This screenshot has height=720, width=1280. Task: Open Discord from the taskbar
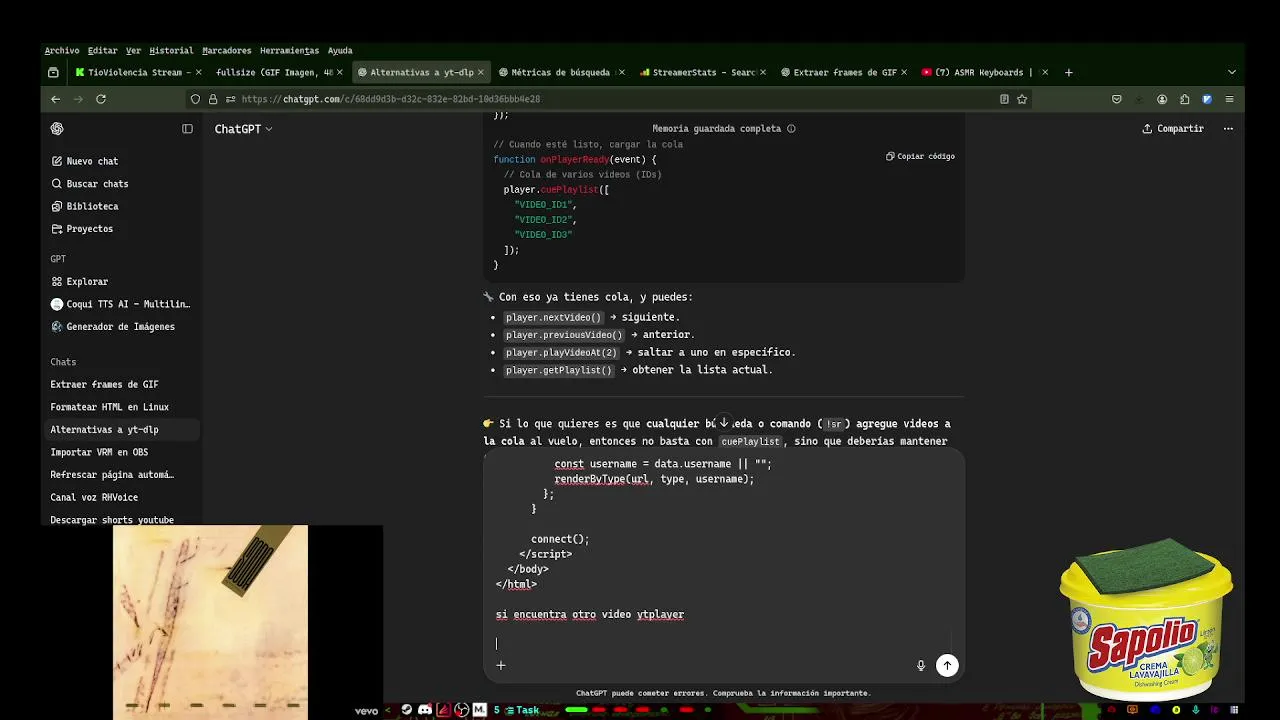click(425, 710)
